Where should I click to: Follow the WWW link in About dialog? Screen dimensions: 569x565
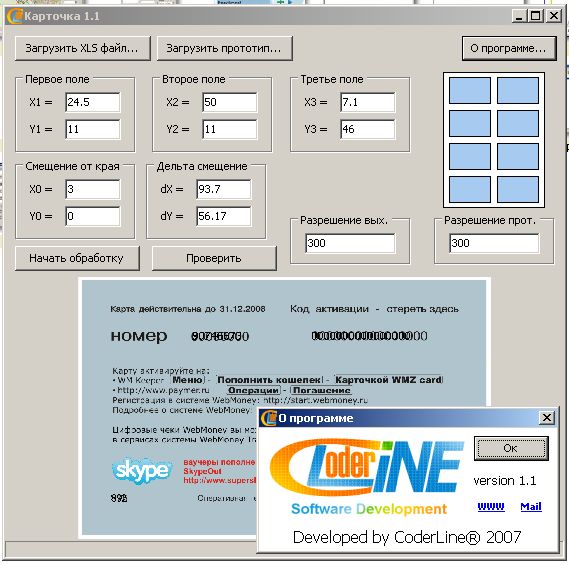491,507
